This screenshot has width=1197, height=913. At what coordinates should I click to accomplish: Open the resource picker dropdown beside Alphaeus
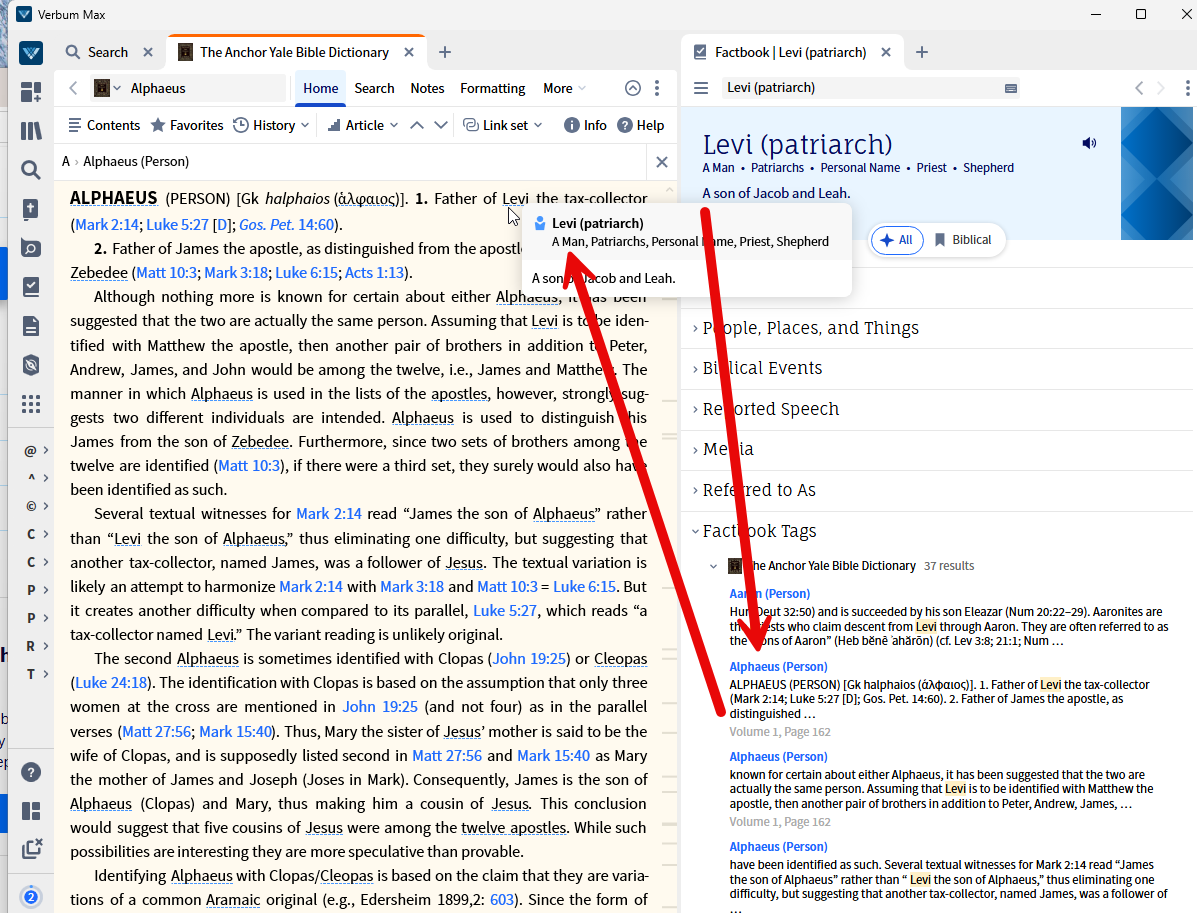(108, 88)
